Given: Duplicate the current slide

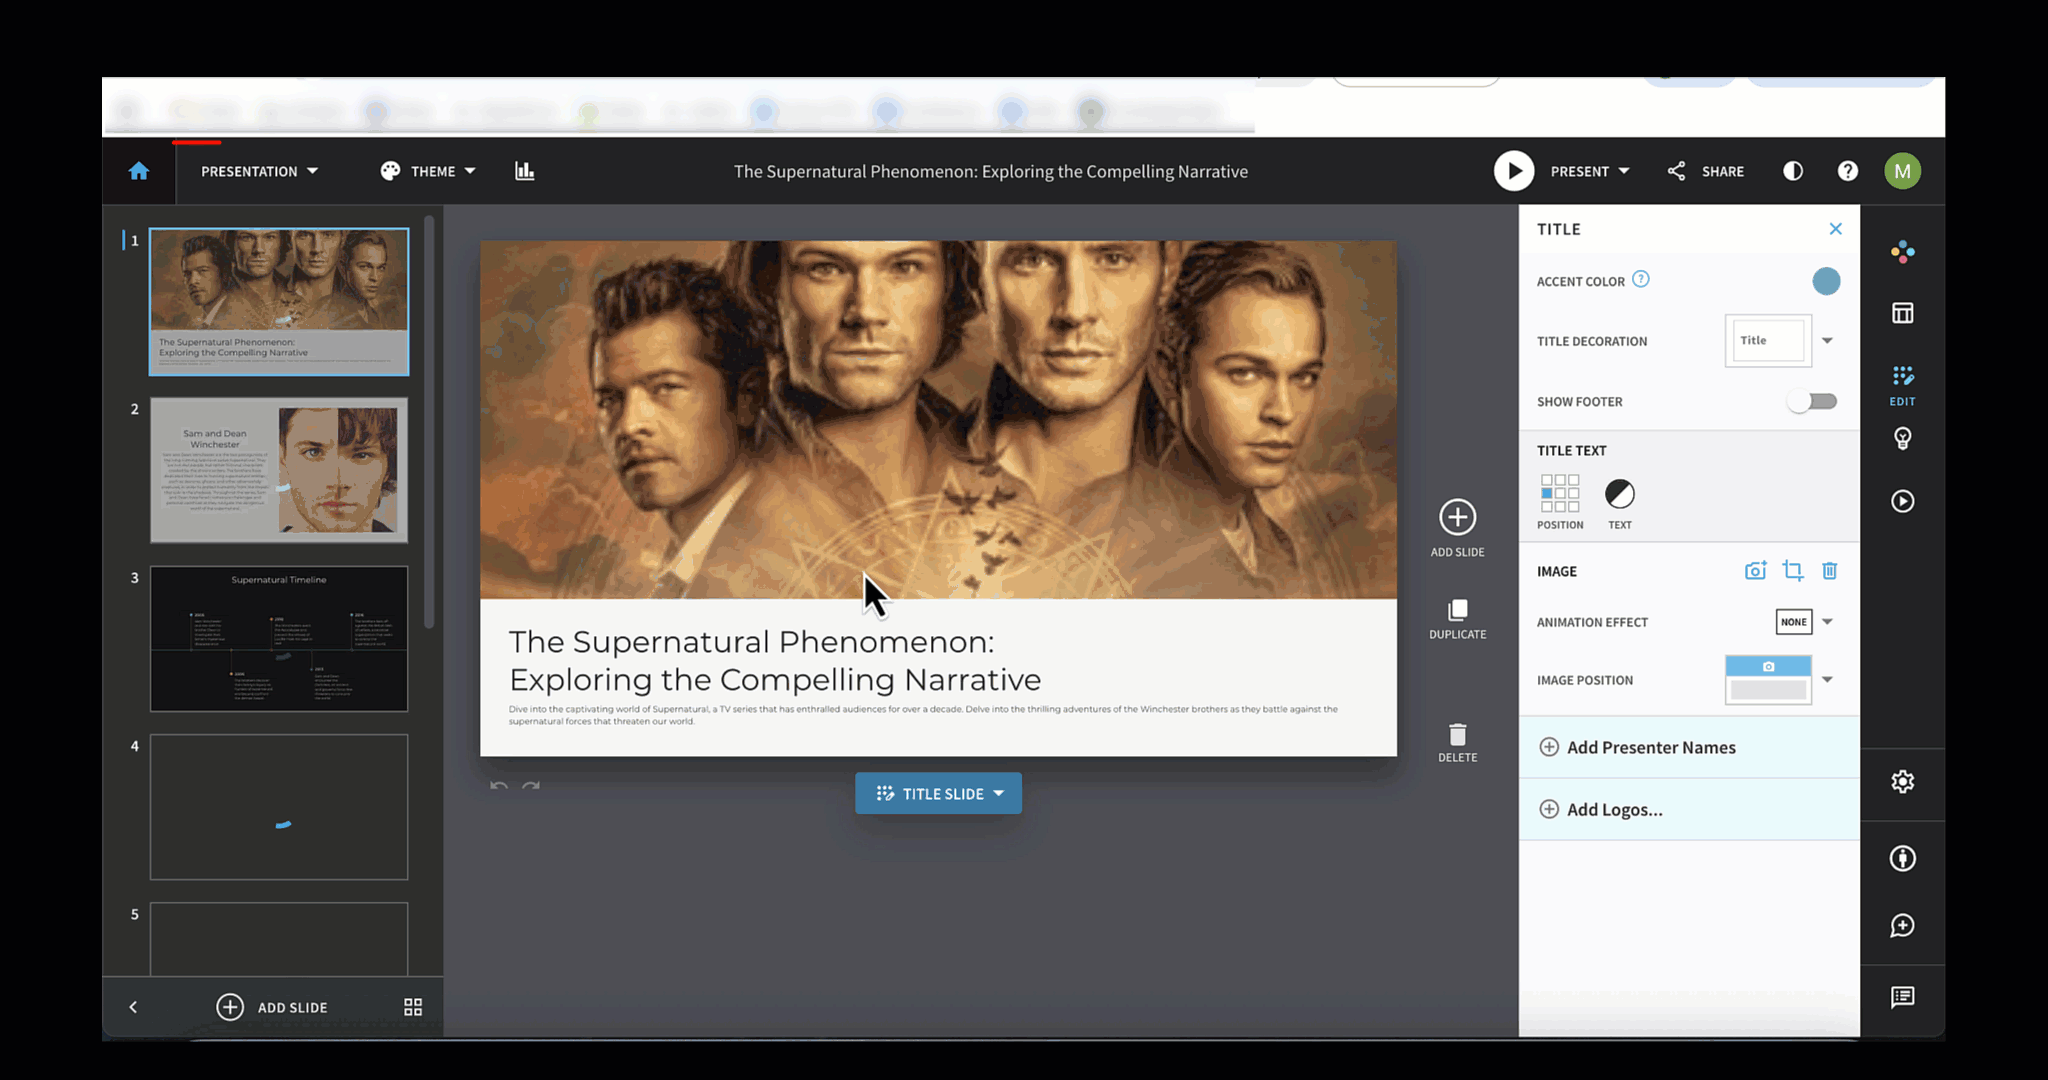Looking at the screenshot, I should [x=1457, y=620].
